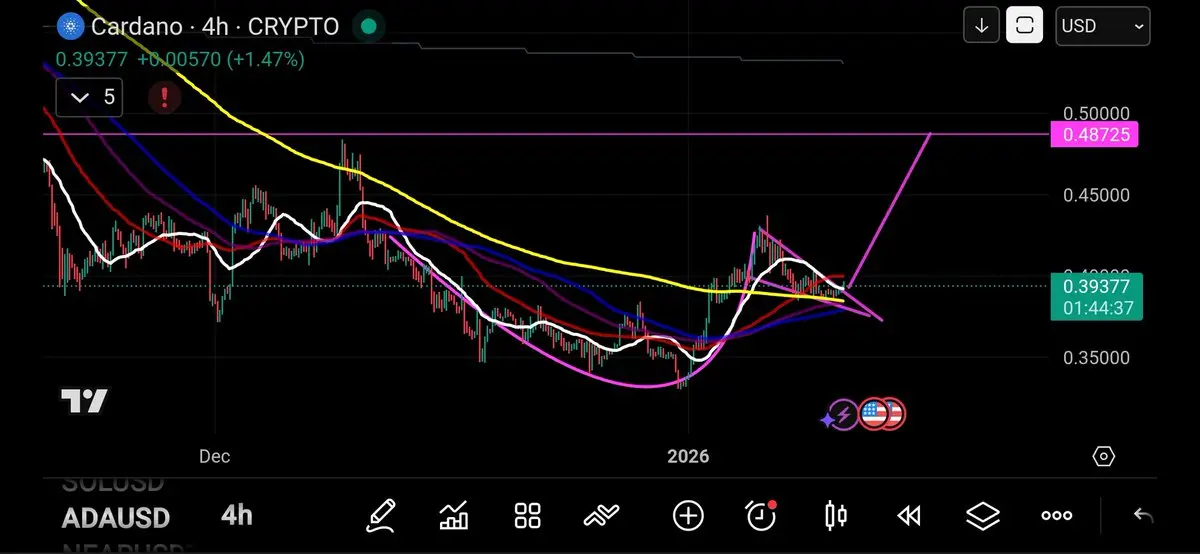Select ADAUSD in symbol picker

116,518
